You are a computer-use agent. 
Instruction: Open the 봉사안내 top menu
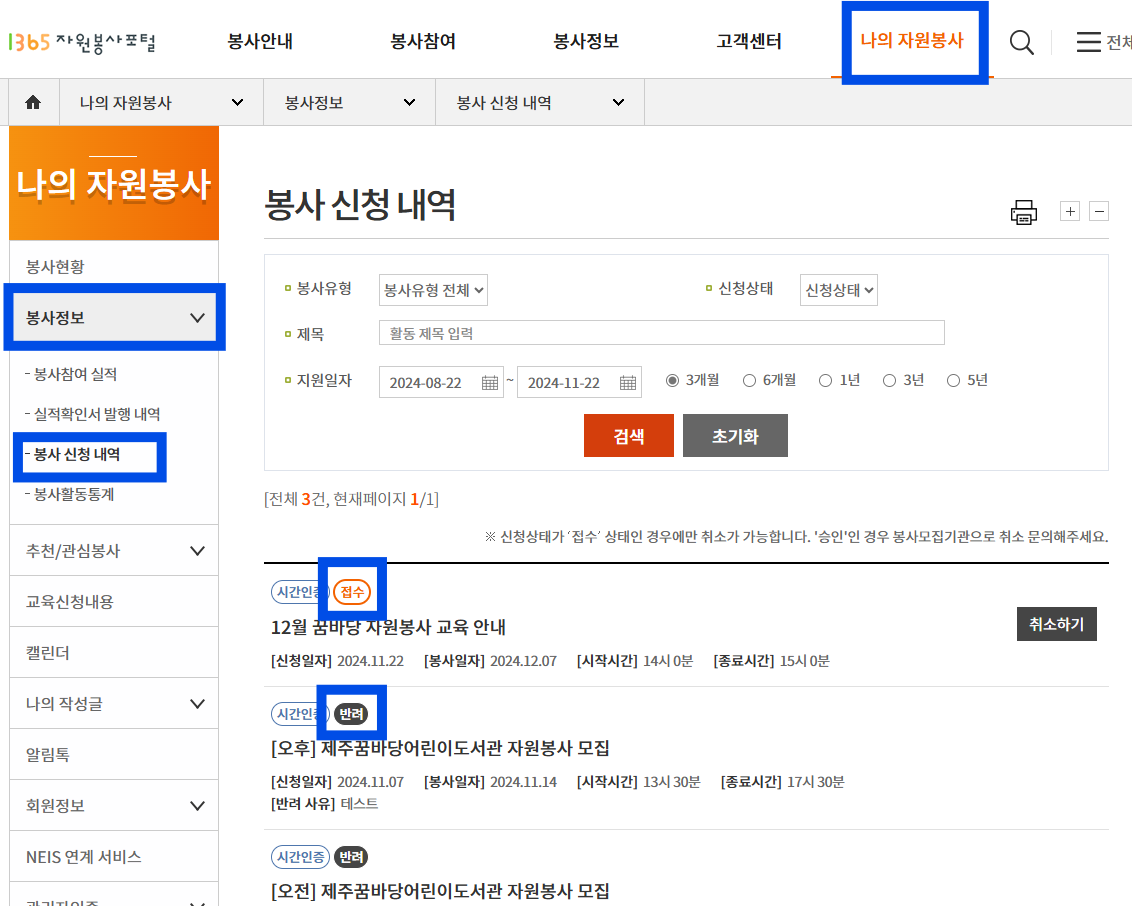[260, 41]
